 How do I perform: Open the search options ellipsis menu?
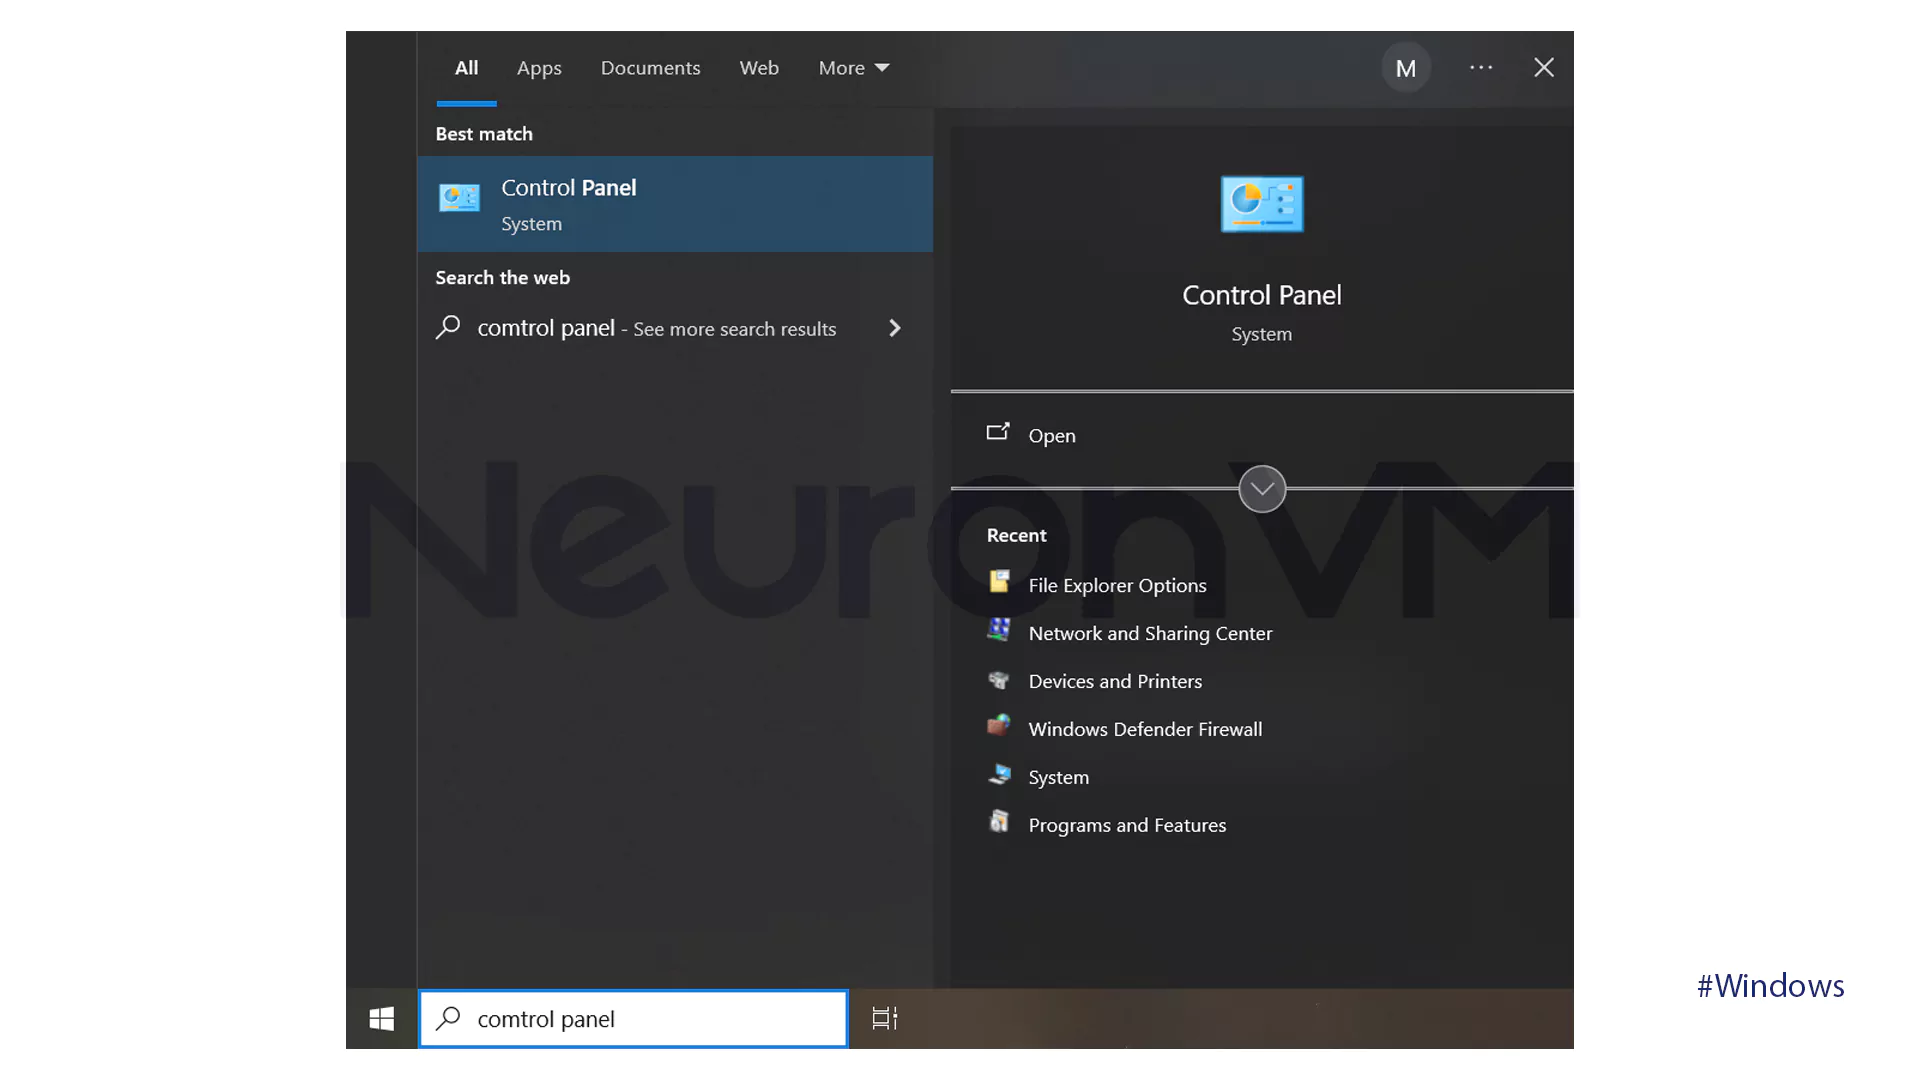(x=1481, y=67)
